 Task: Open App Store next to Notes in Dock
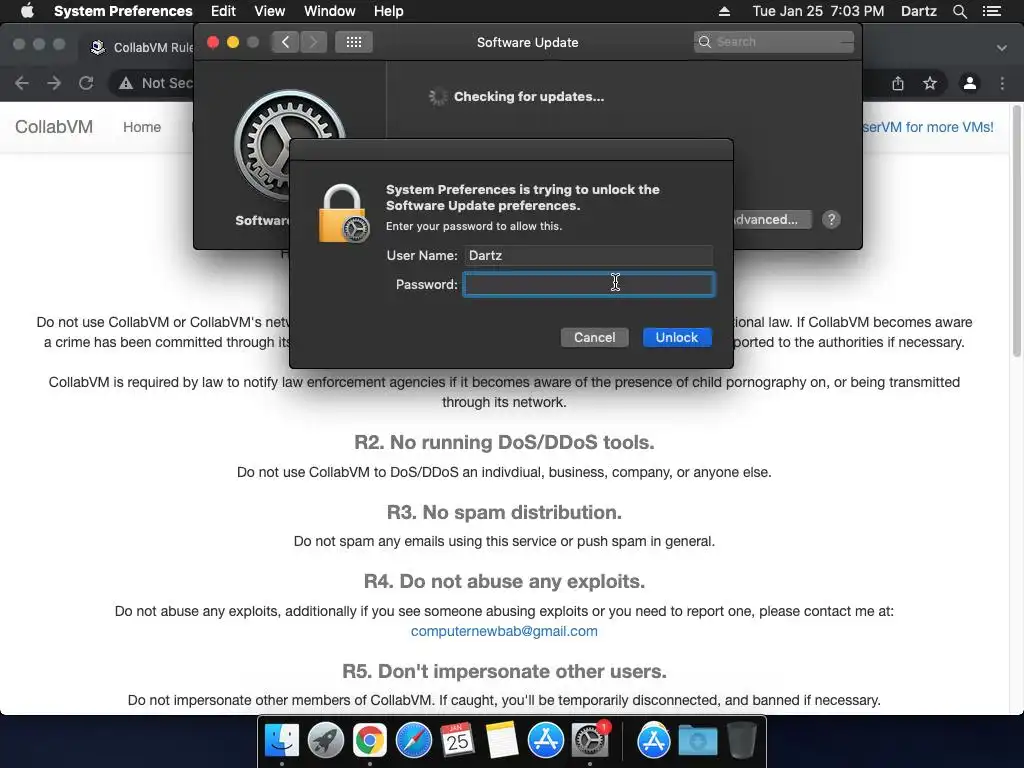(x=546, y=741)
